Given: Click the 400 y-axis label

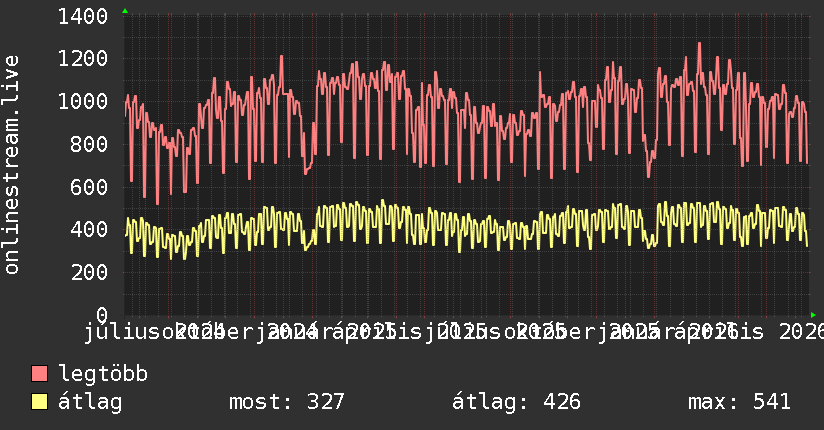Looking at the screenshot, I should point(89,230).
